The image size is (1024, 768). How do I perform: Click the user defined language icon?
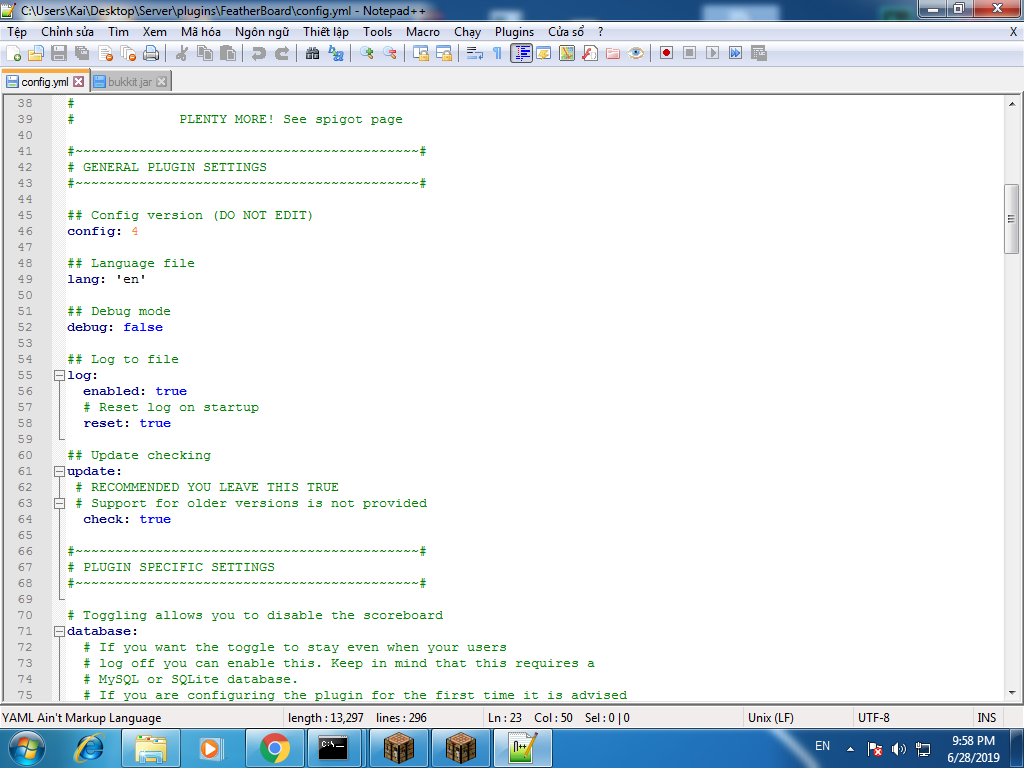544,54
